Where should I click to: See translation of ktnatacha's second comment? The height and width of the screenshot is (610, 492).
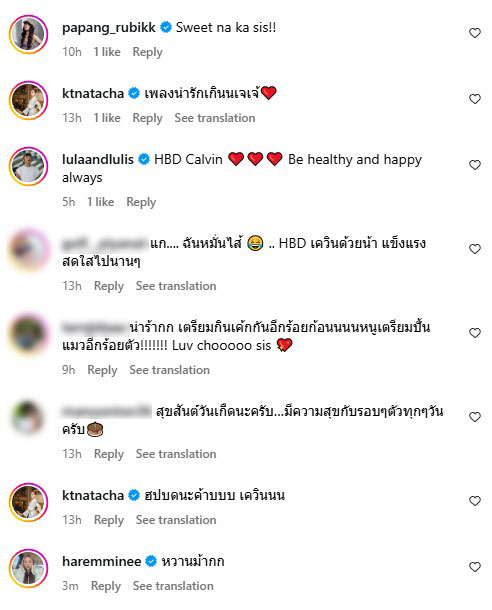click(176, 520)
